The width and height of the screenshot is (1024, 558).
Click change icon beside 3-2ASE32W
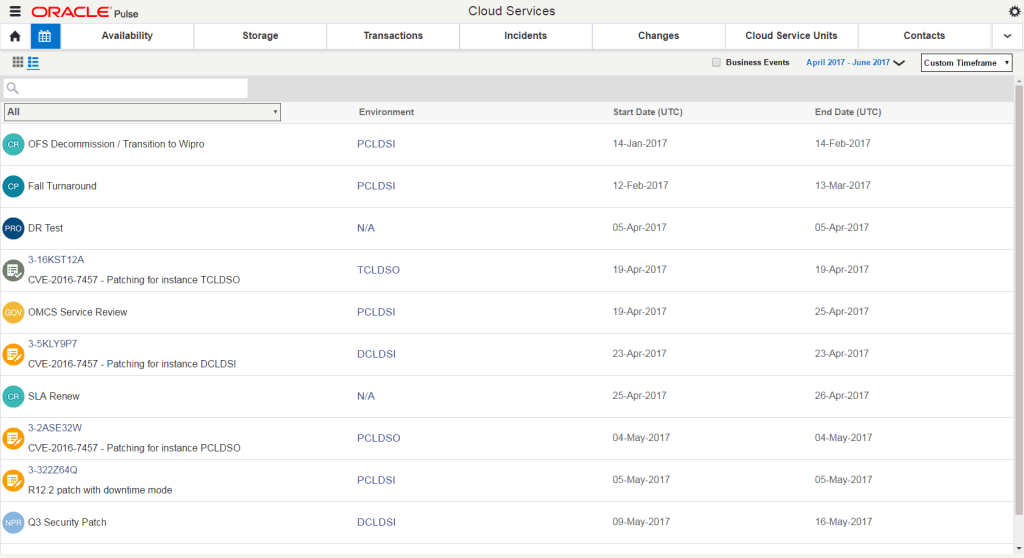[x=13, y=438]
